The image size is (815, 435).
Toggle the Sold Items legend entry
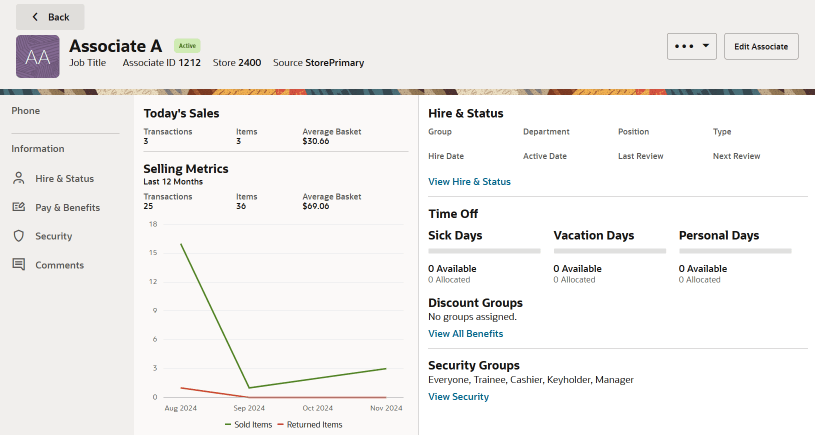[x=248, y=425]
